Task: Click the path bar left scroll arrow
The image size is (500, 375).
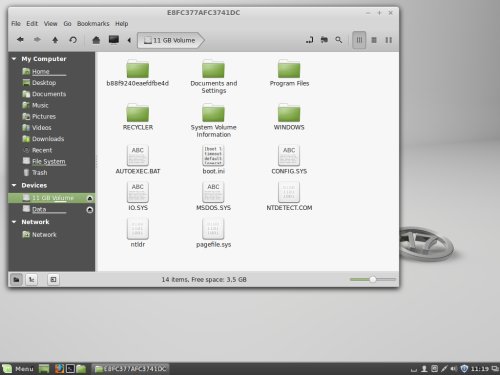Action: pyautogui.click(x=129, y=40)
